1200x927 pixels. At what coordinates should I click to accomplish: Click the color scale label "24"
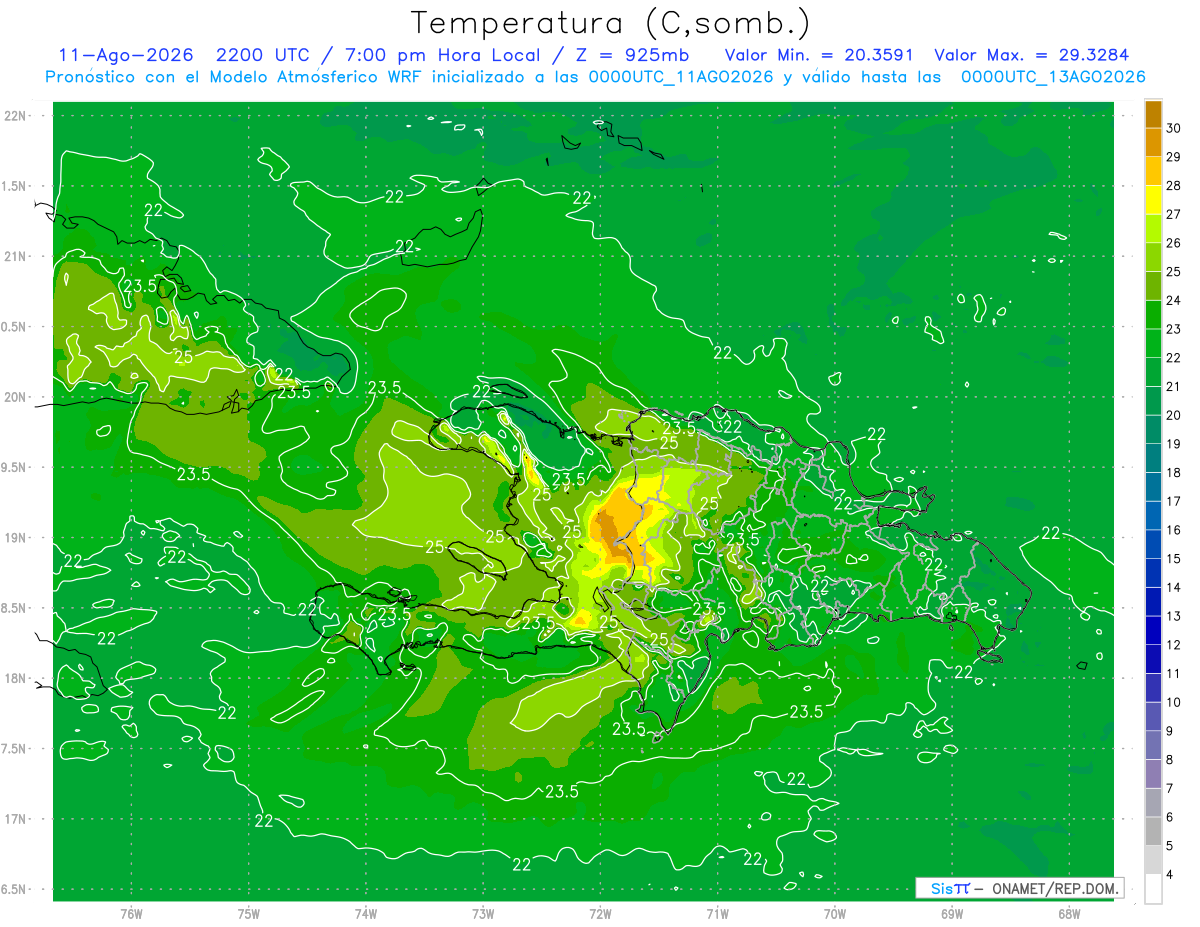1173,300
